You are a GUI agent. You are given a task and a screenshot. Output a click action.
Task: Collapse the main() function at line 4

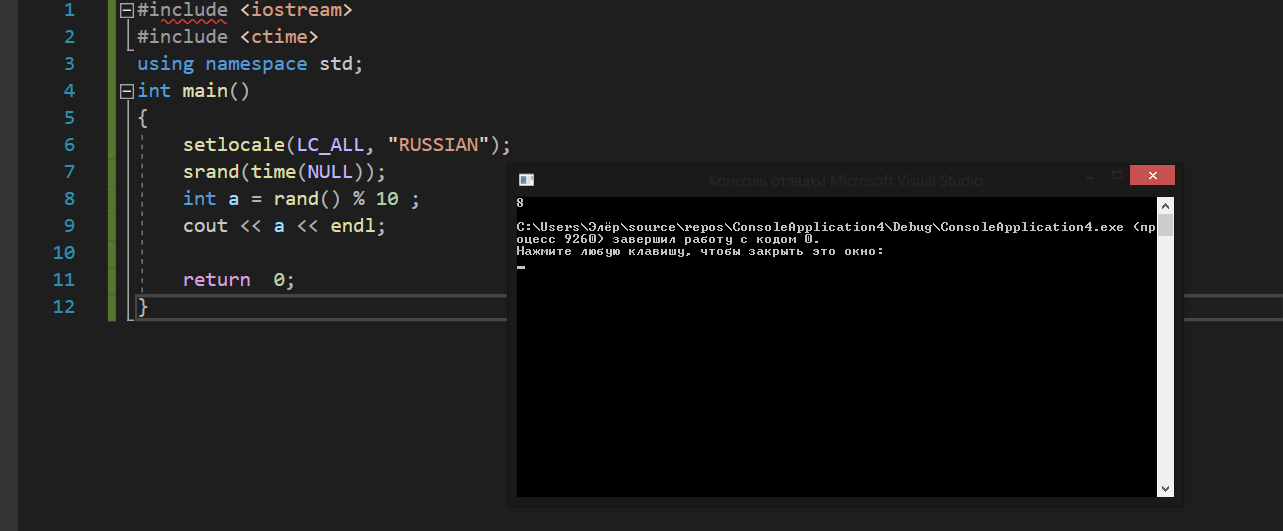pyautogui.click(x=126, y=91)
